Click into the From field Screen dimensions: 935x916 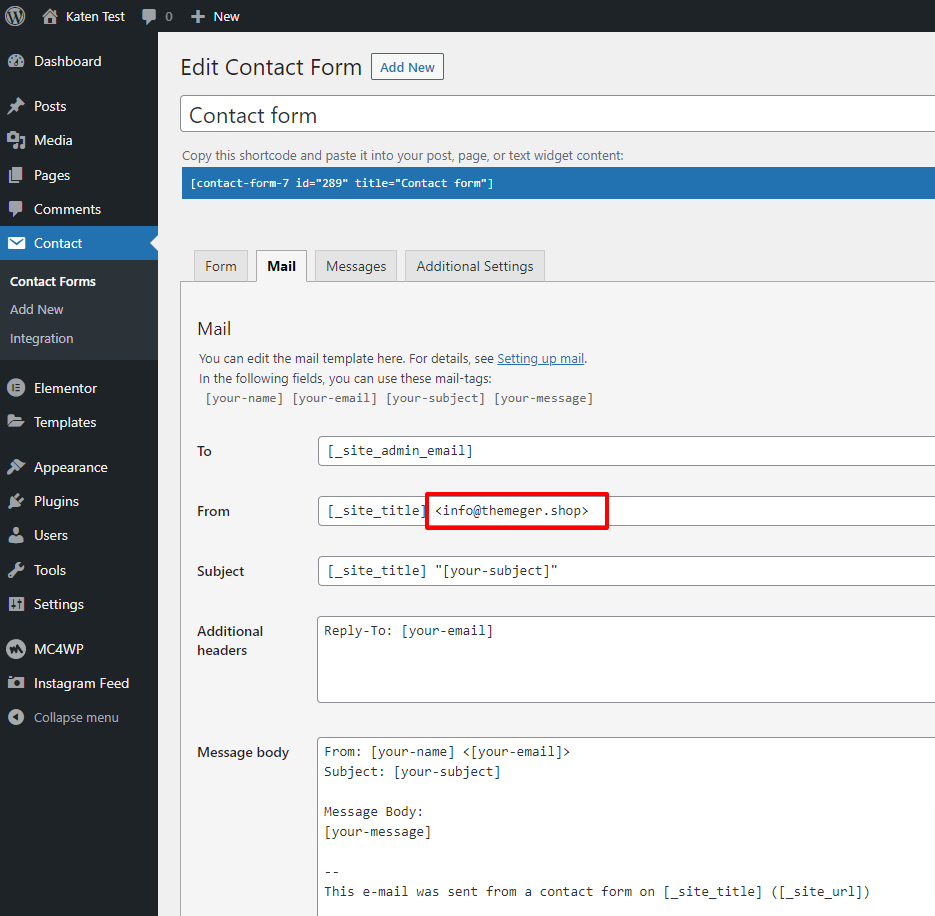point(626,511)
